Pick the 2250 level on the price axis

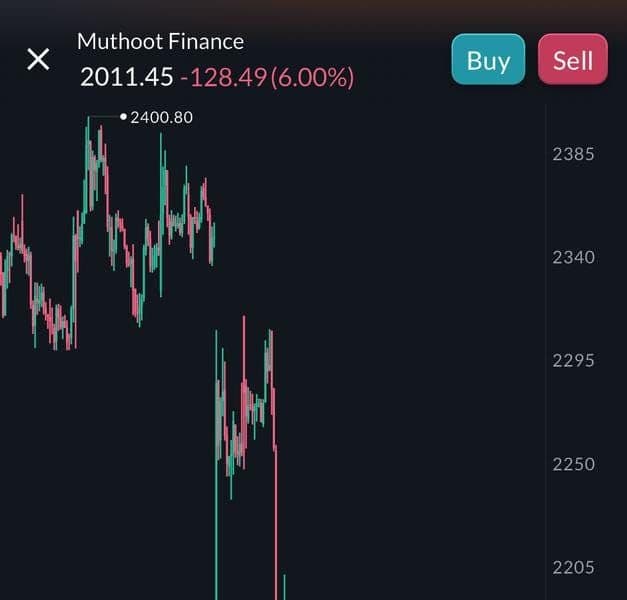tap(573, 464)
